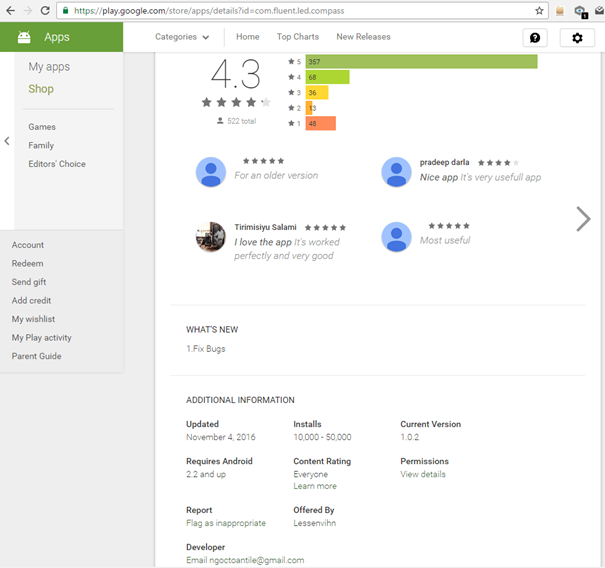Click Flag as inappropriate link
Screen dimensions: 605x568
pyautogui.click(x=226, y=523)
